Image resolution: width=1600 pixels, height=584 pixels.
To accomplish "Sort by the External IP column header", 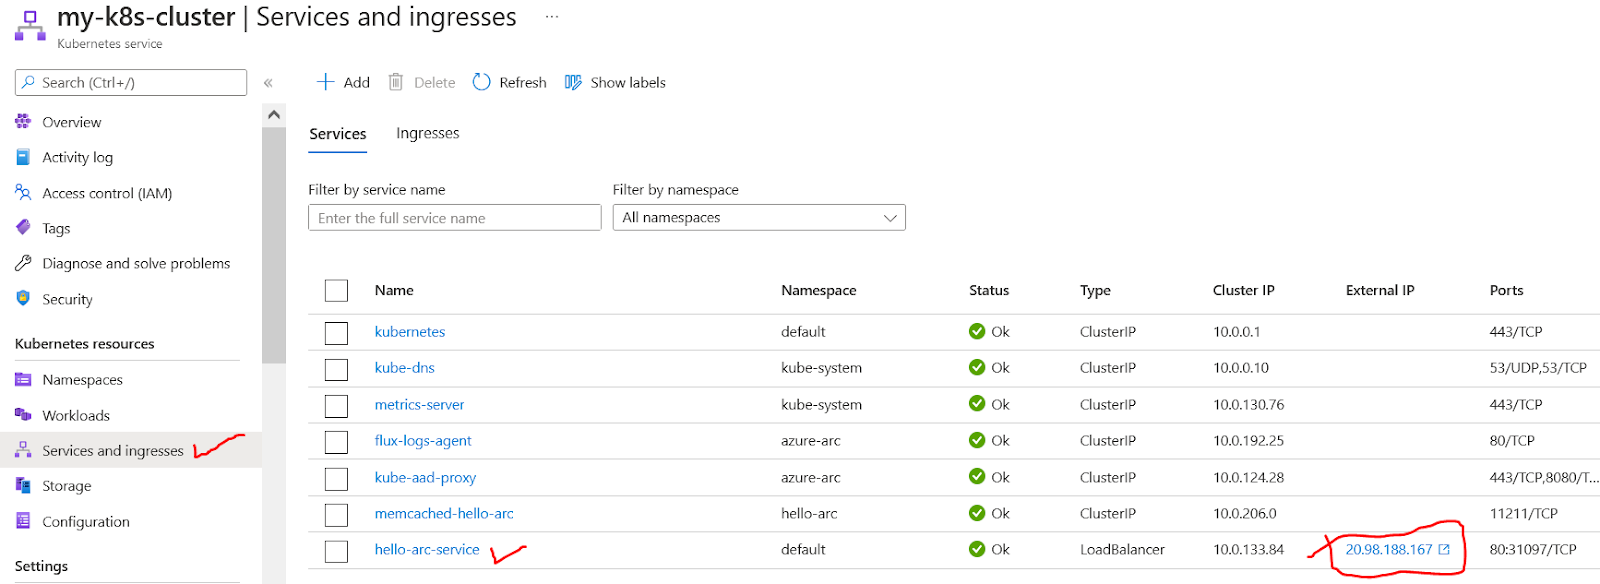I will coord(1380,290).
